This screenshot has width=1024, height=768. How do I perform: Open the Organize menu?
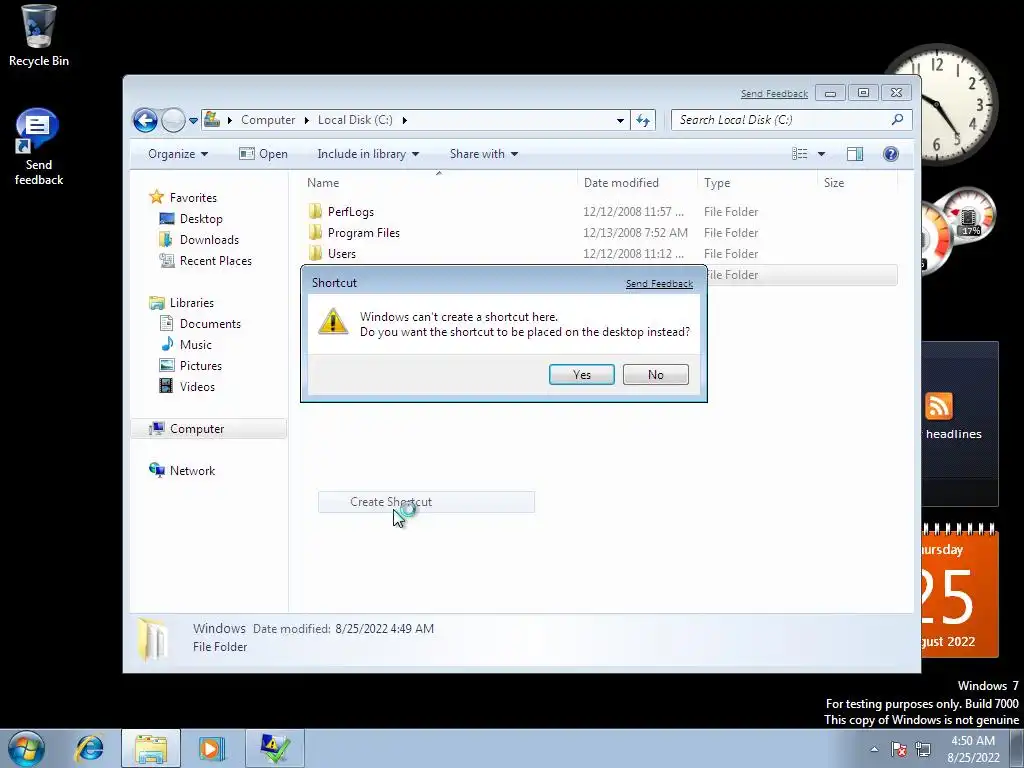pyautogui.click(x=178, y=154)
